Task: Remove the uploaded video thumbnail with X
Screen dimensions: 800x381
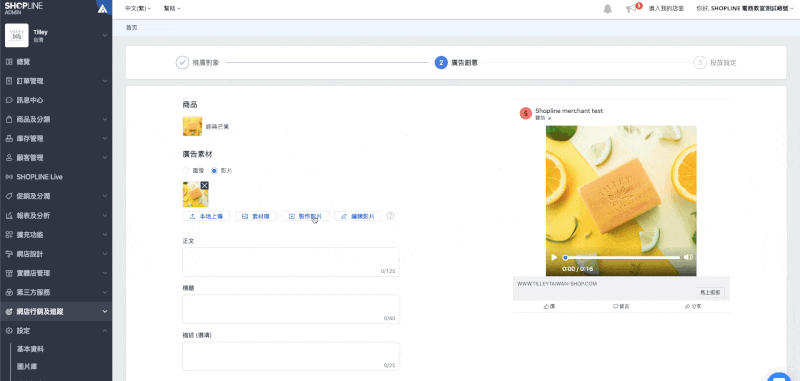Action: 204,185
